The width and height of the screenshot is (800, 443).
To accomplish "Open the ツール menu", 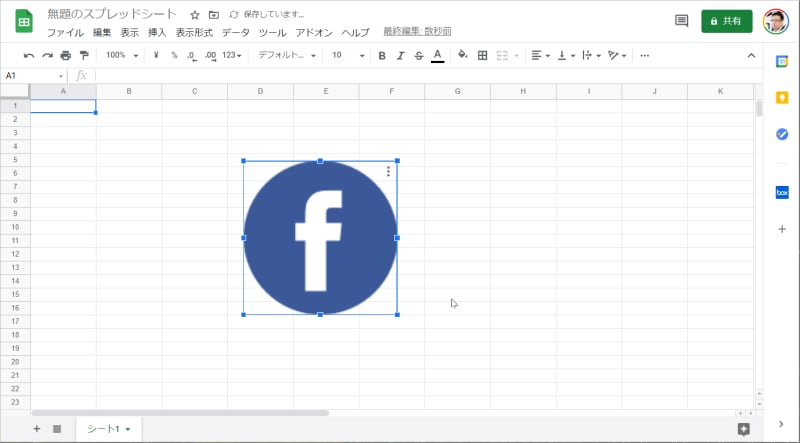I will click(272, 33).
